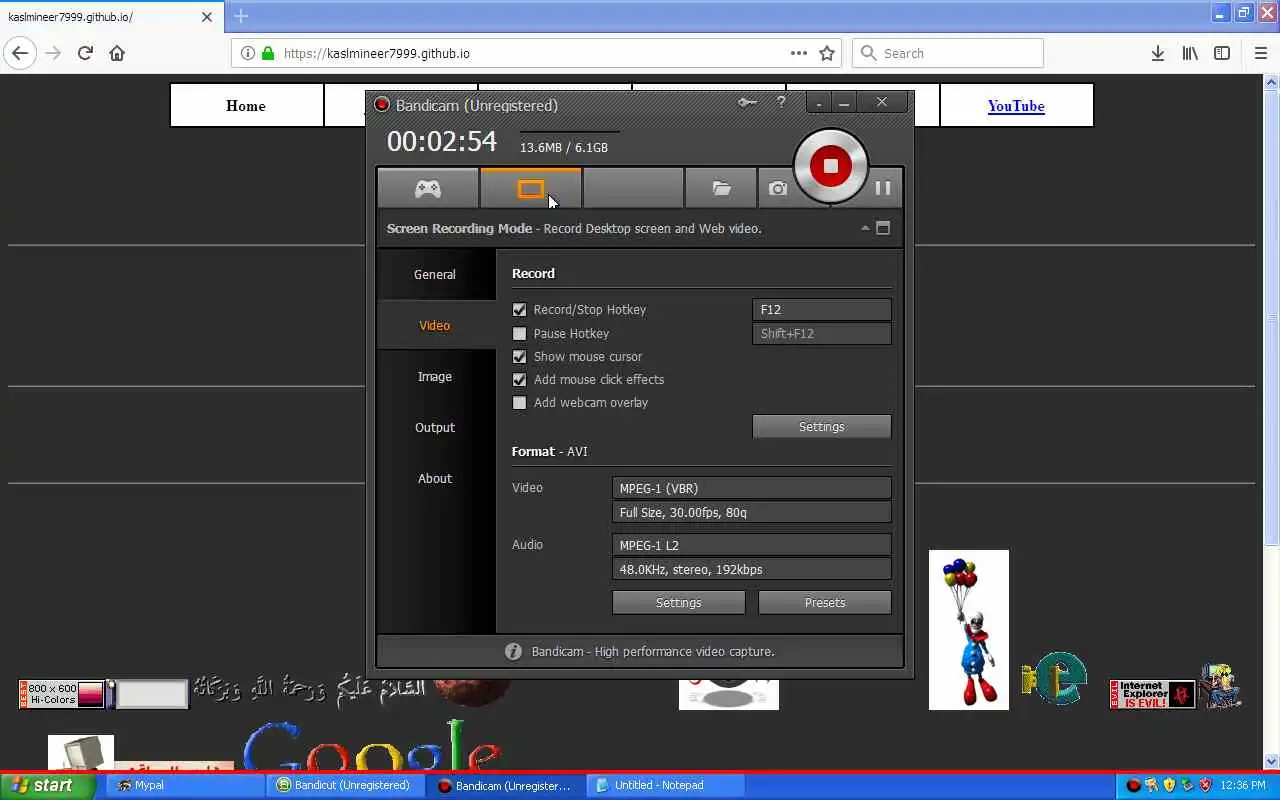The height and width of the screenshot is (800, 1280).
Task: Uncheck Record/Stop Hotkey checkbox
Action: tap(519, 310)
